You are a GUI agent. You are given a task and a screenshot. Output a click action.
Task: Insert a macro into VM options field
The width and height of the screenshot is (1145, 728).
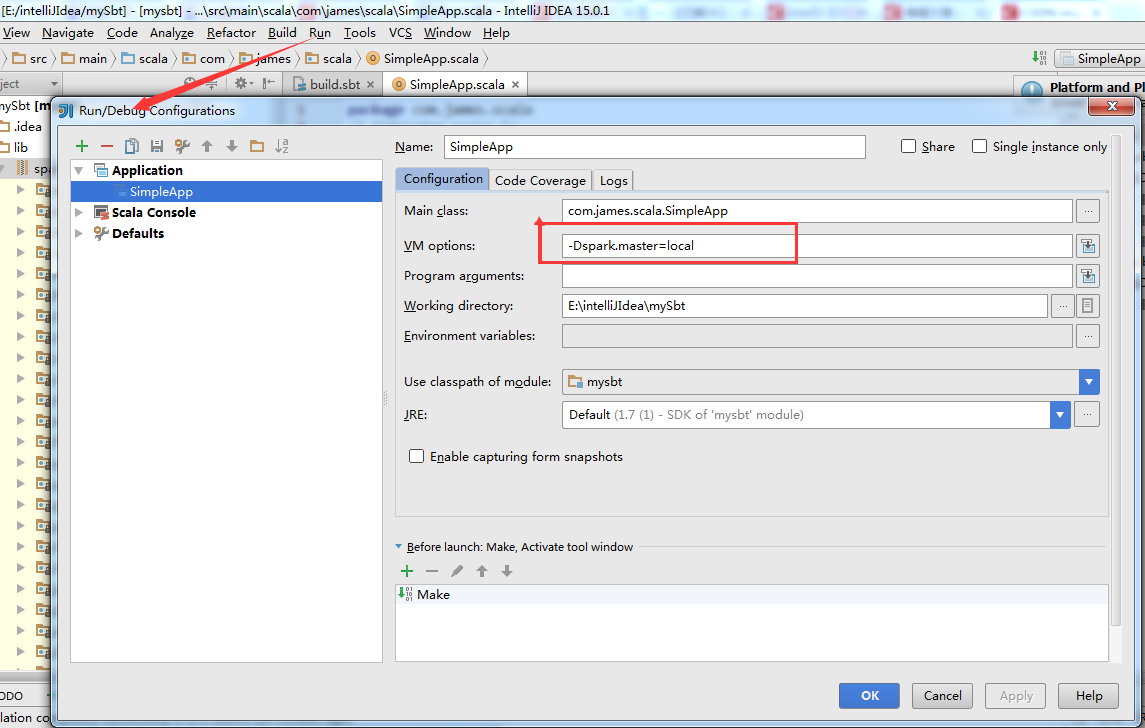pyautogui.click(x=1088, y=246)
